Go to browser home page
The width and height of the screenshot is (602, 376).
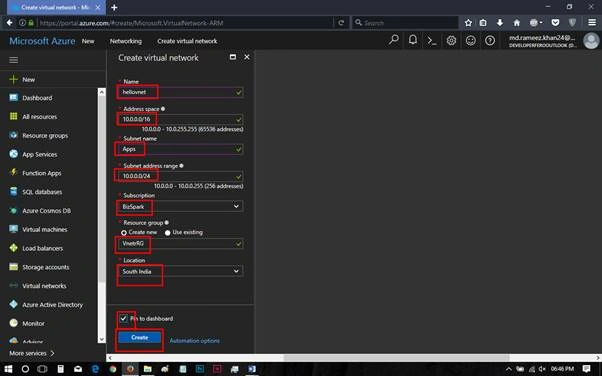[516, 23]
